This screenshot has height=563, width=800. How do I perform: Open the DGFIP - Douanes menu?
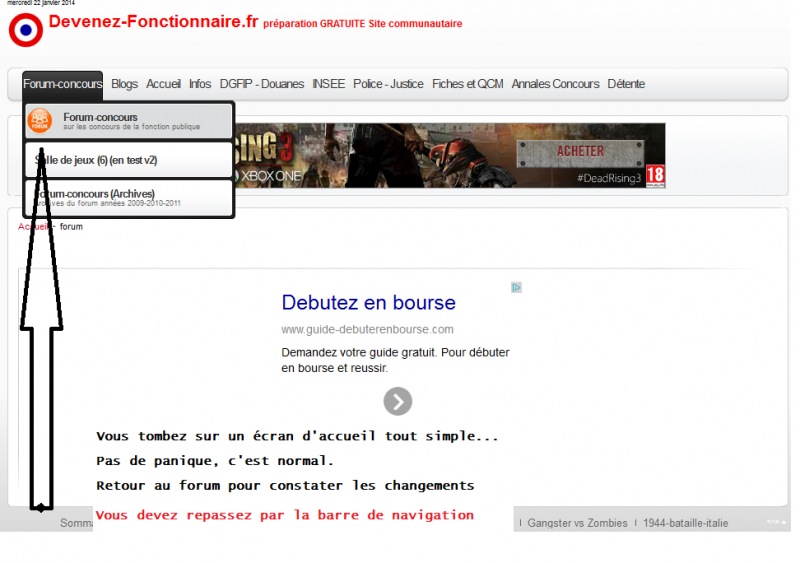[261, 84]
